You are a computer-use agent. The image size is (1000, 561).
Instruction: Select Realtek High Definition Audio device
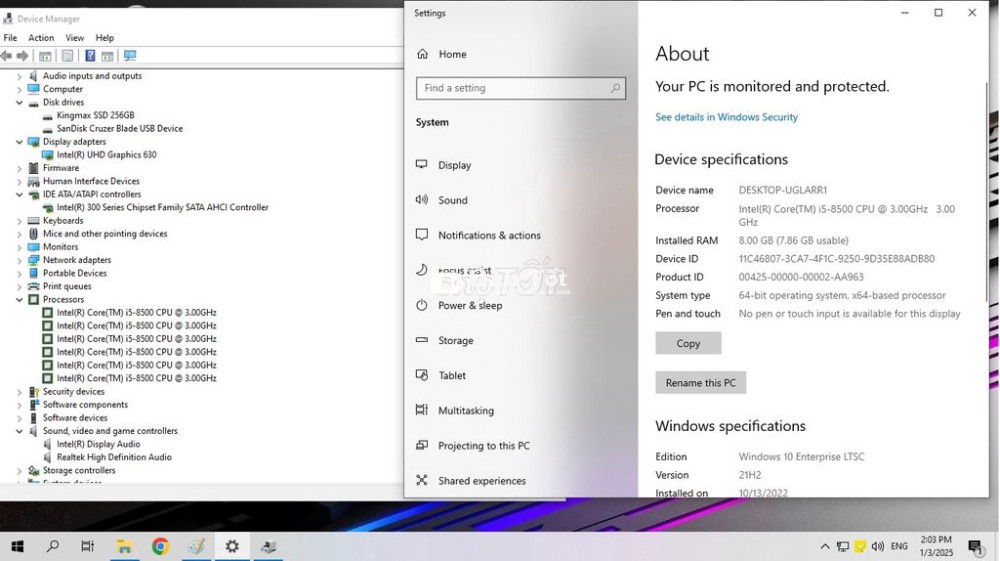[x=114, y=457]
